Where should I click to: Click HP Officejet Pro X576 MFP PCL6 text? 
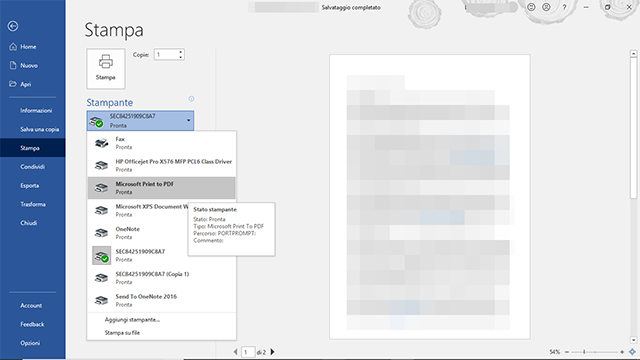pos(173,162)
